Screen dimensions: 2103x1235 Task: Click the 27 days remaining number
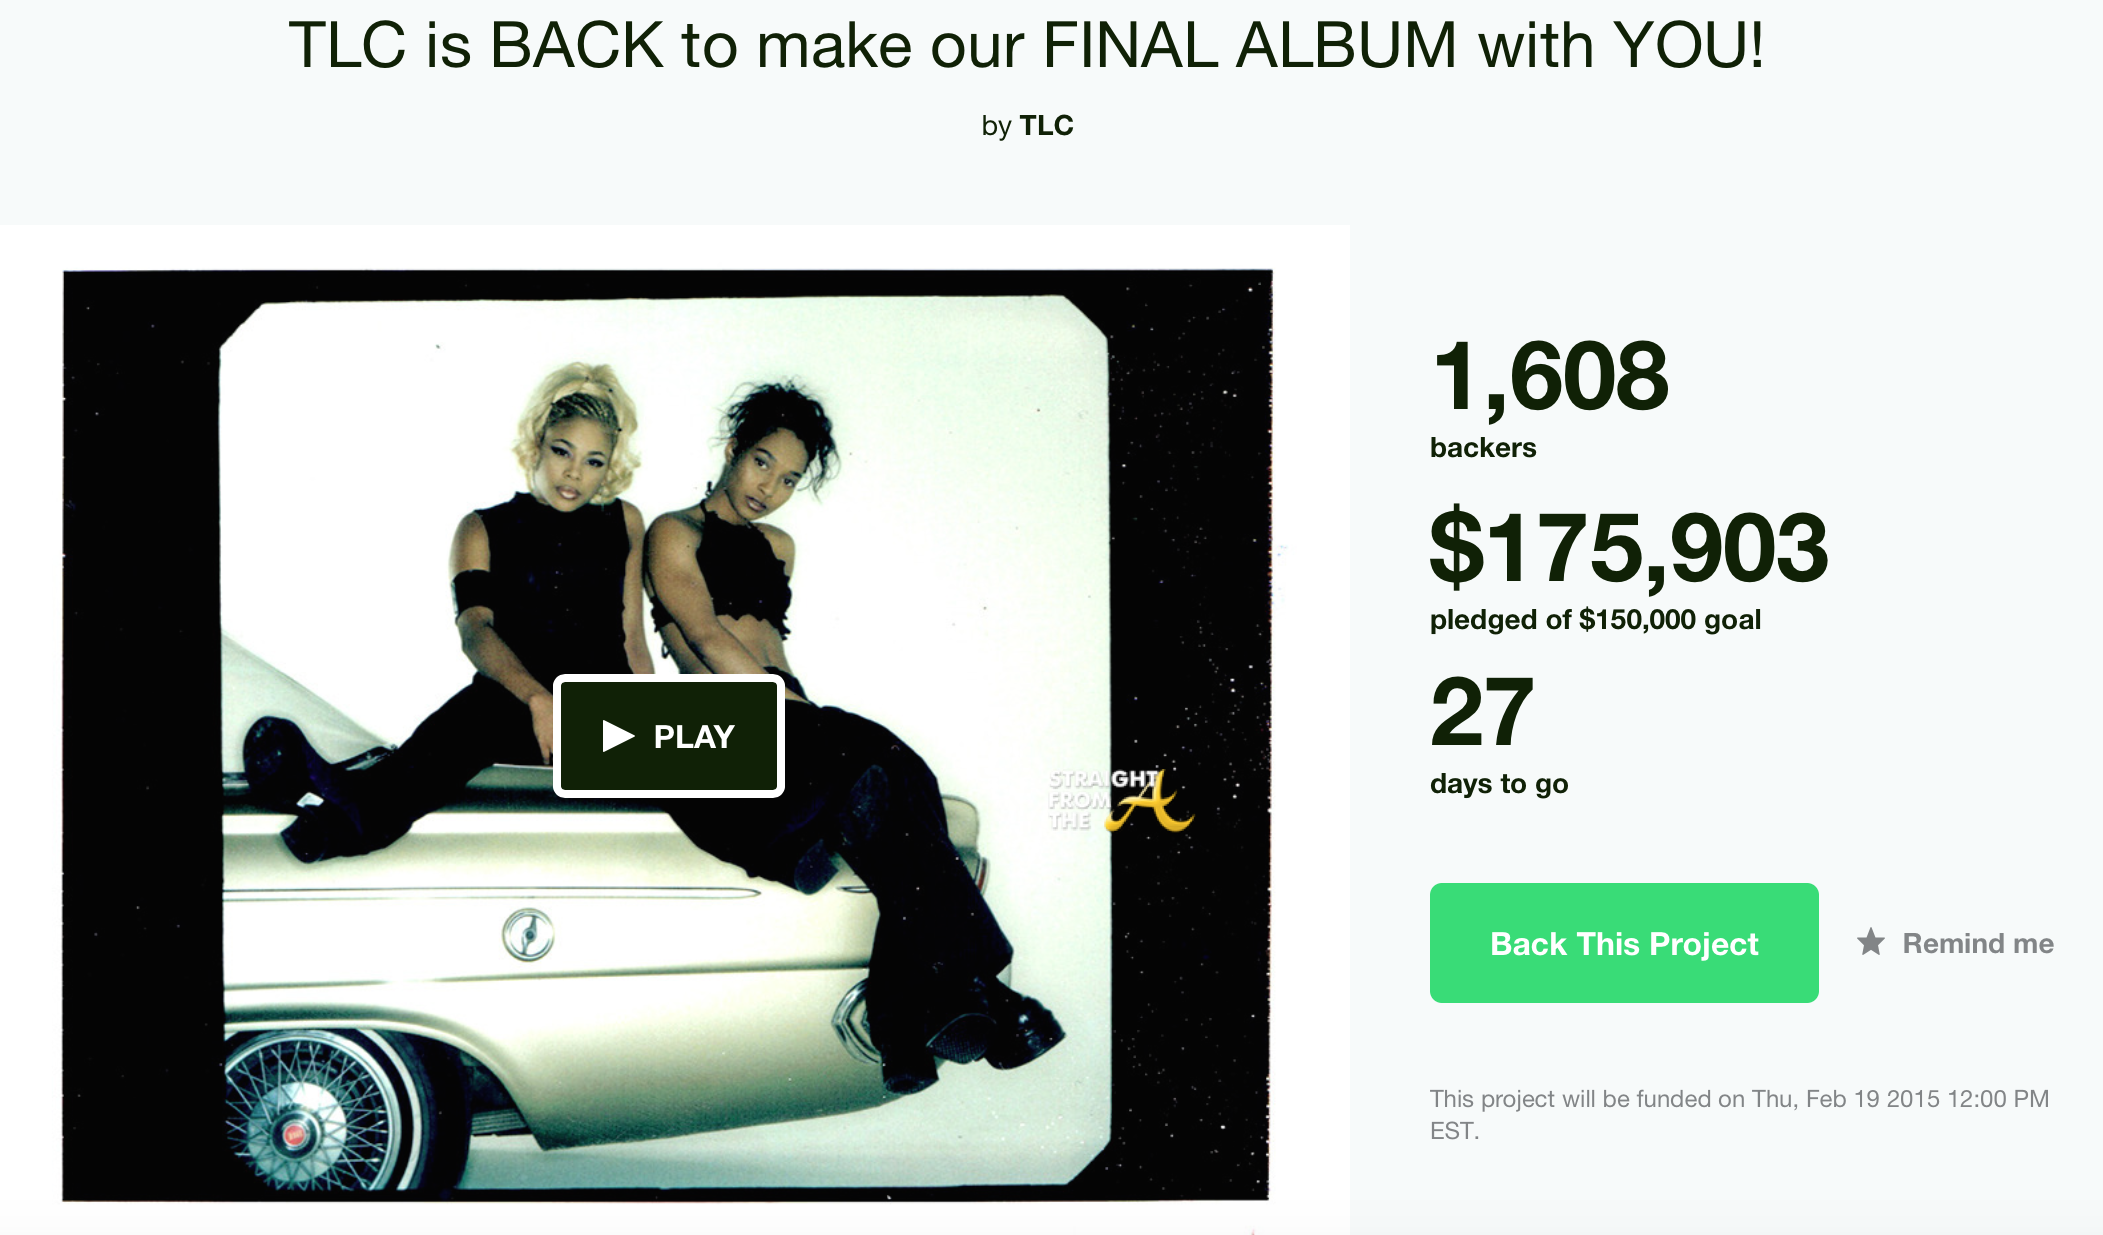(1482, 712)
